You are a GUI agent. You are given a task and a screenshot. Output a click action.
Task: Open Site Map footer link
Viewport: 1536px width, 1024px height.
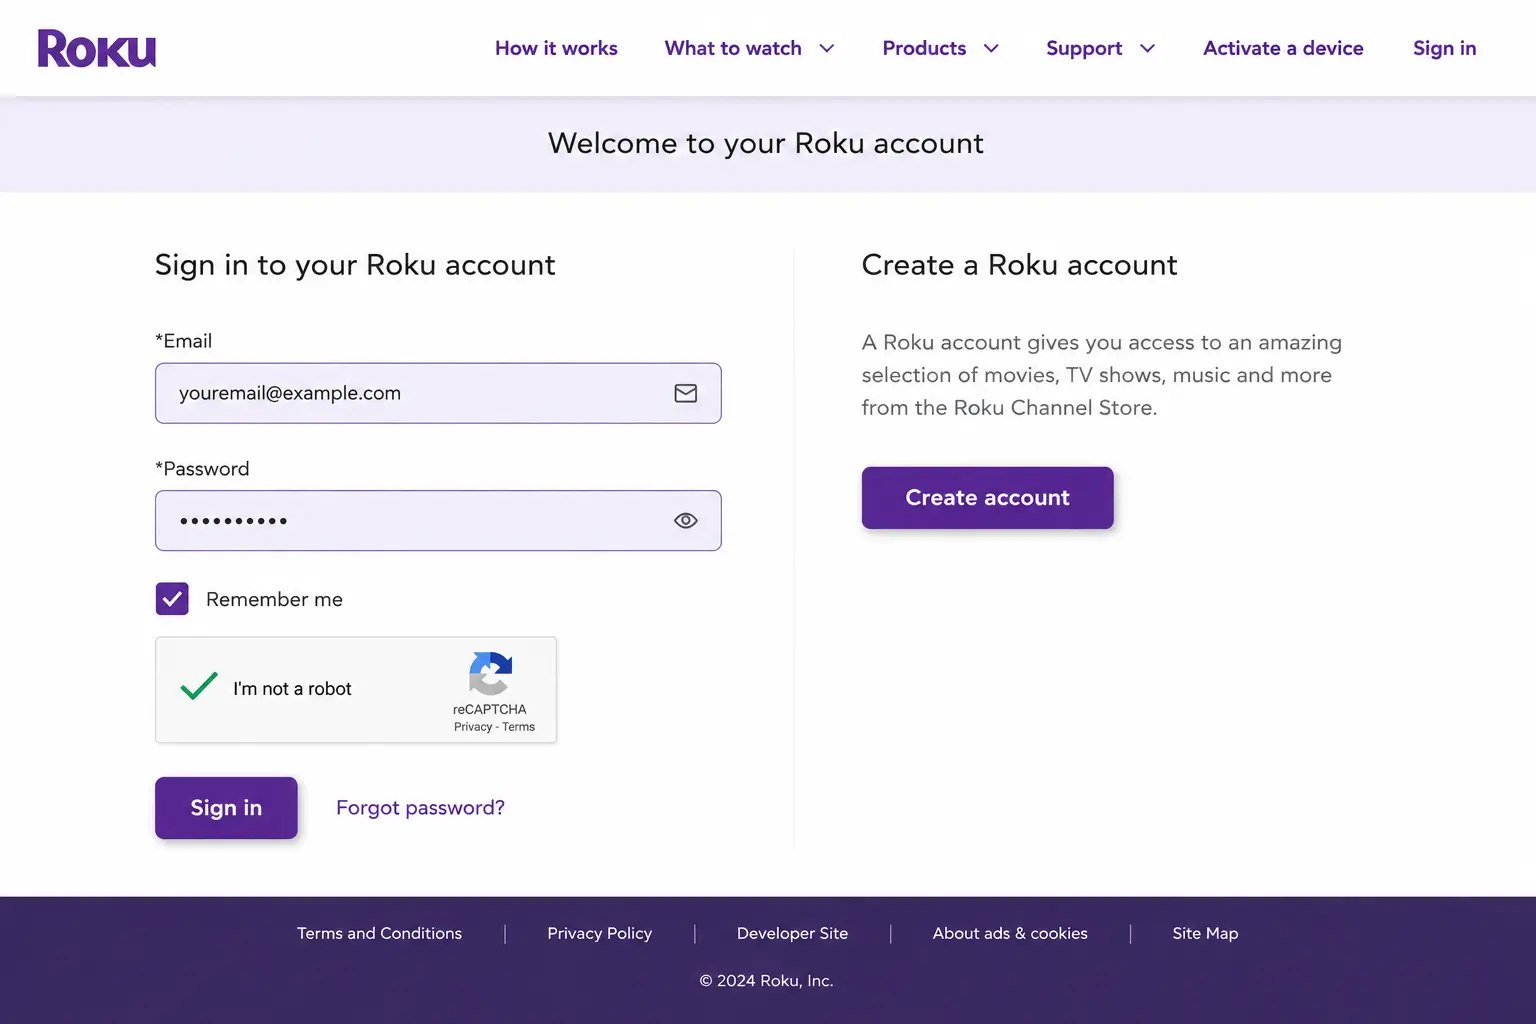pyautogui.click(x=1205, y=933)
